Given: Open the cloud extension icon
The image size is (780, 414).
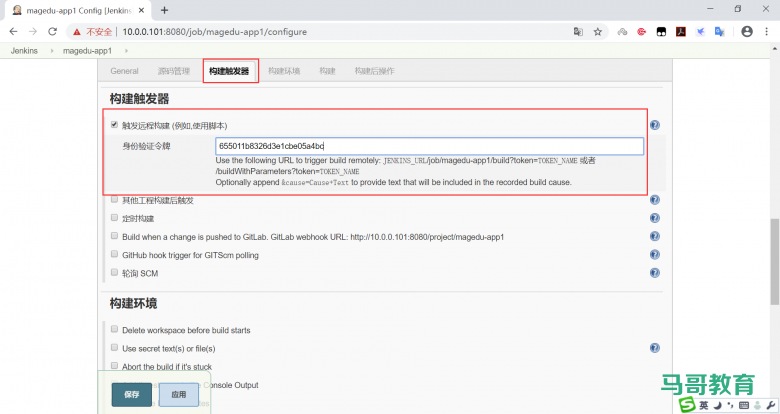Looking at the screenshot, I should point(622,32).
